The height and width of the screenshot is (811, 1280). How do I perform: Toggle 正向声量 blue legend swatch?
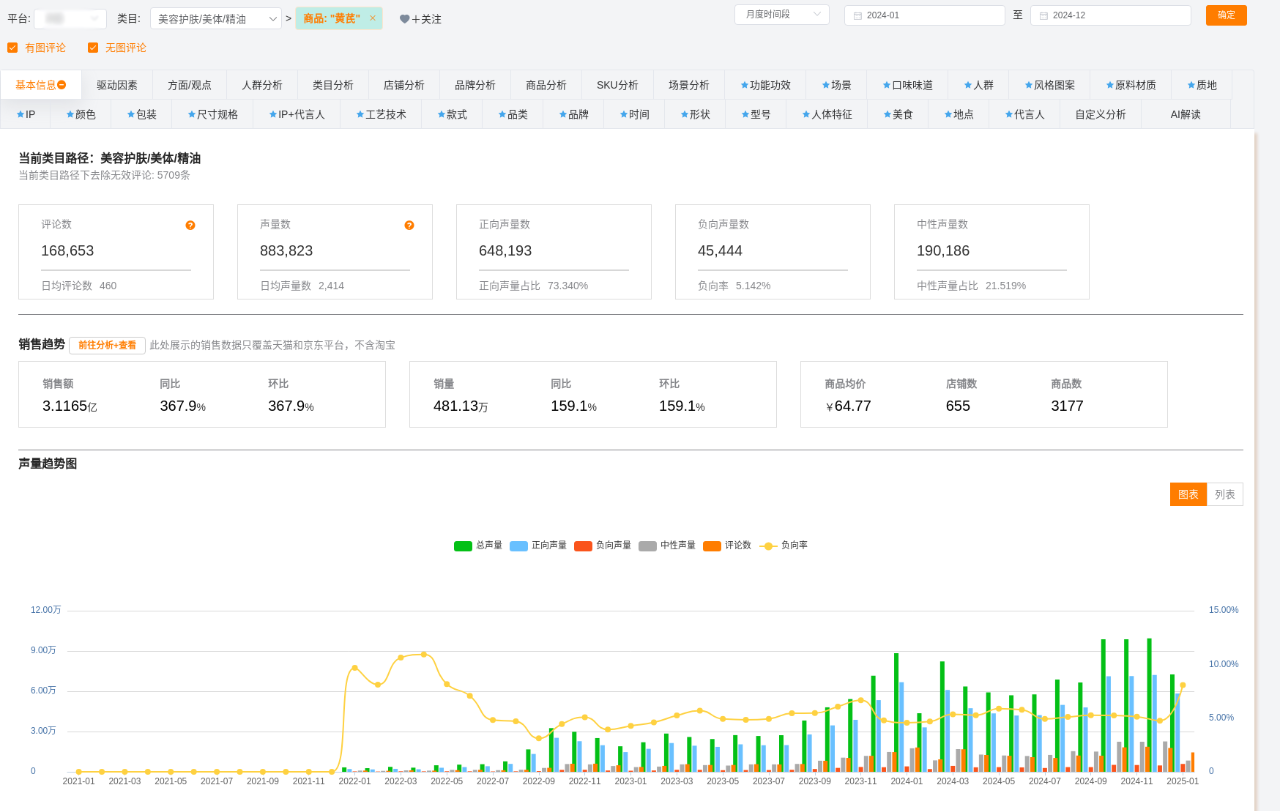pyautogui.click(x=519, y=546)
